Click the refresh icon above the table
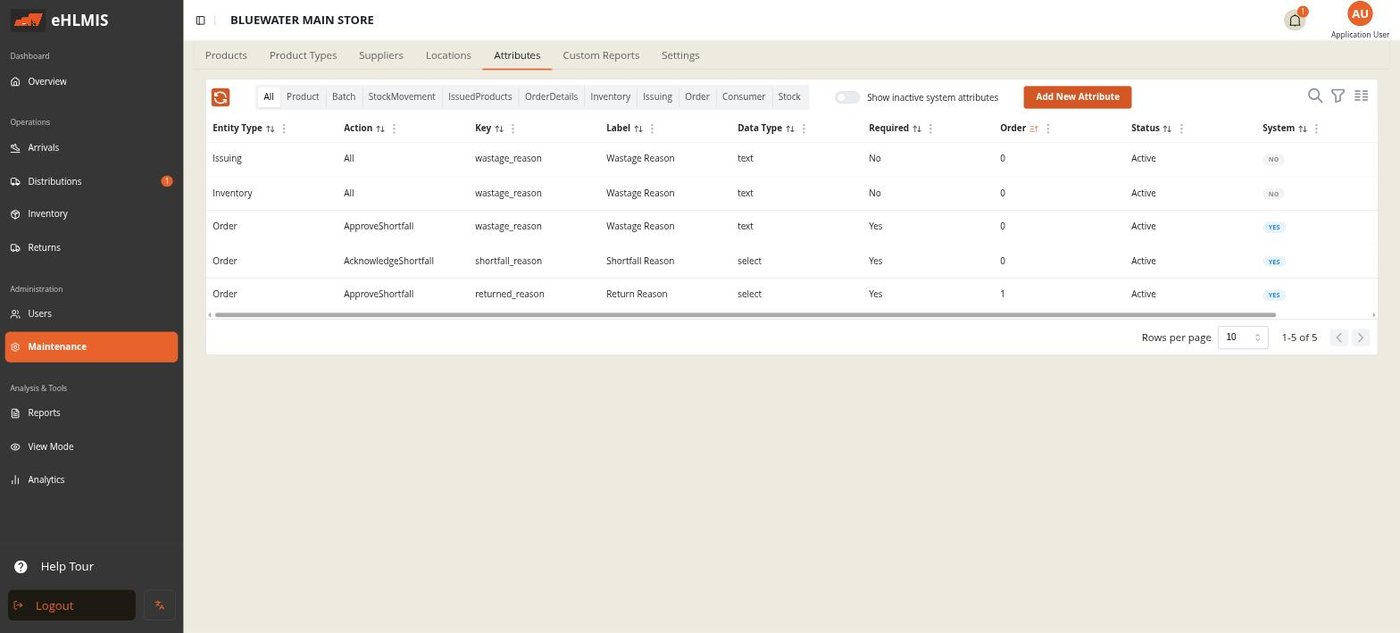Image resolution: width=1400 pixels, height=633 pixels. tap(220, 97)
